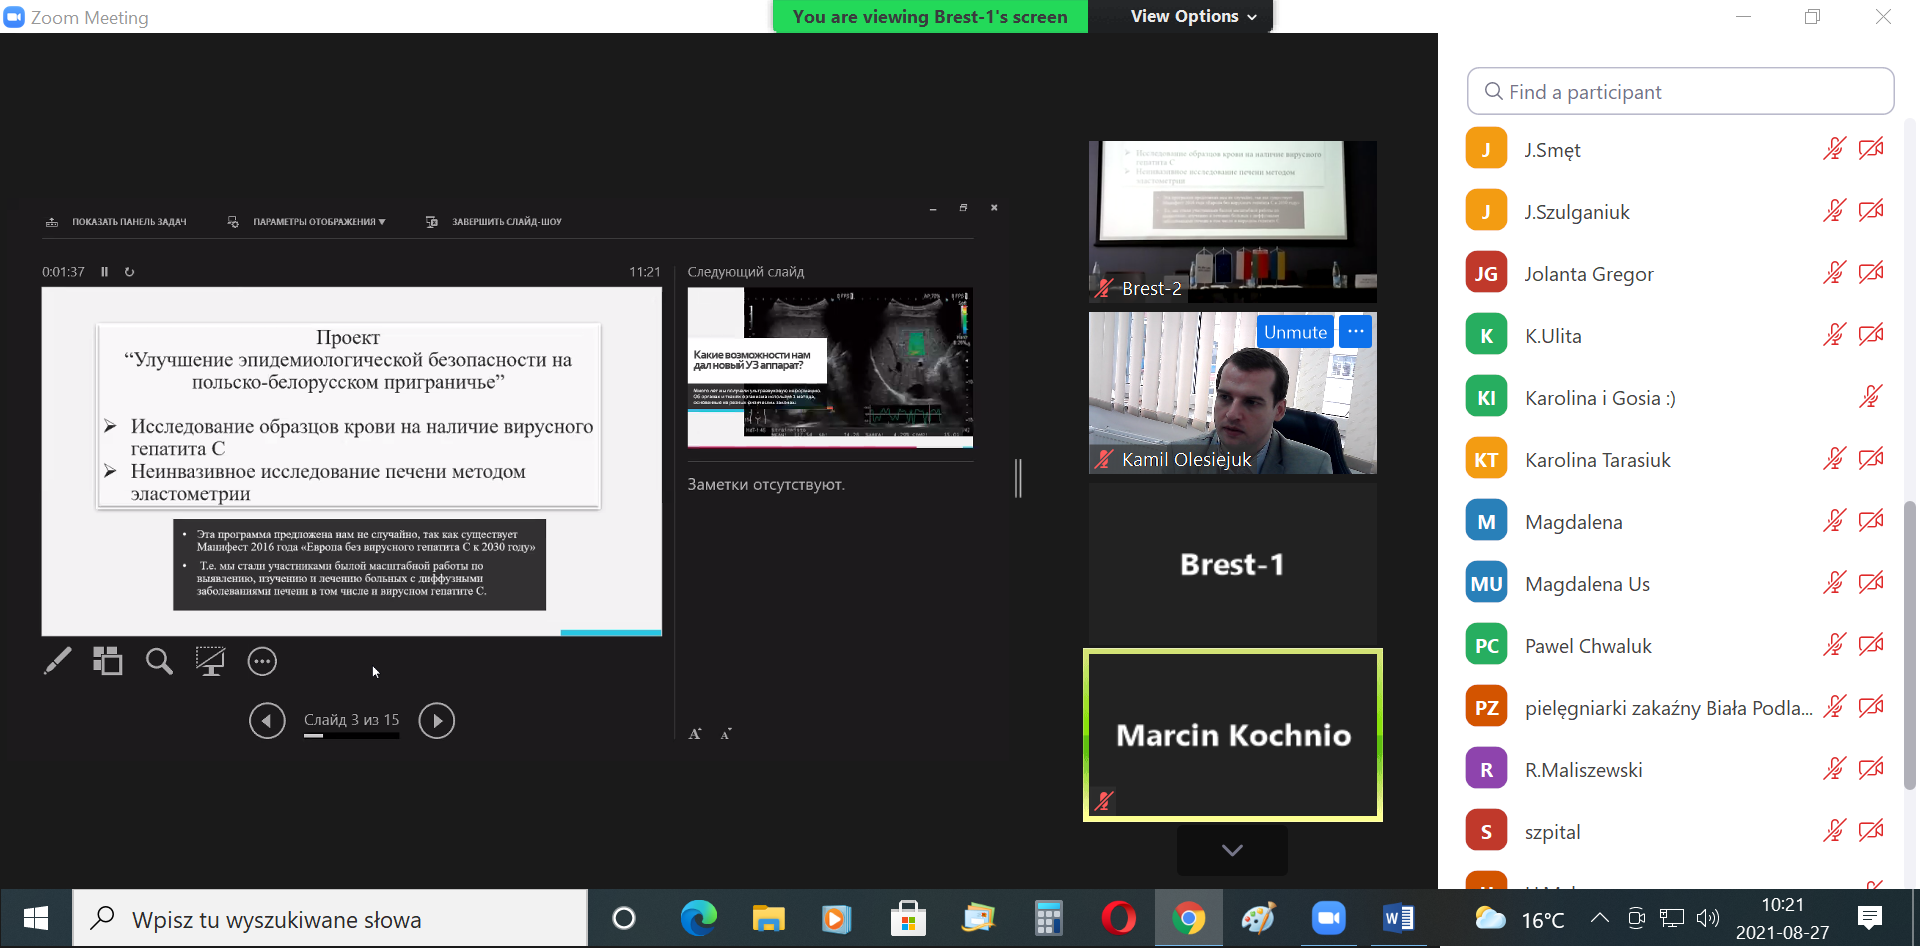Viewport: 1926px width, 948px height.
Task: Restart the presentation timer
Action: pyautogui.click(x=129, y=272)
